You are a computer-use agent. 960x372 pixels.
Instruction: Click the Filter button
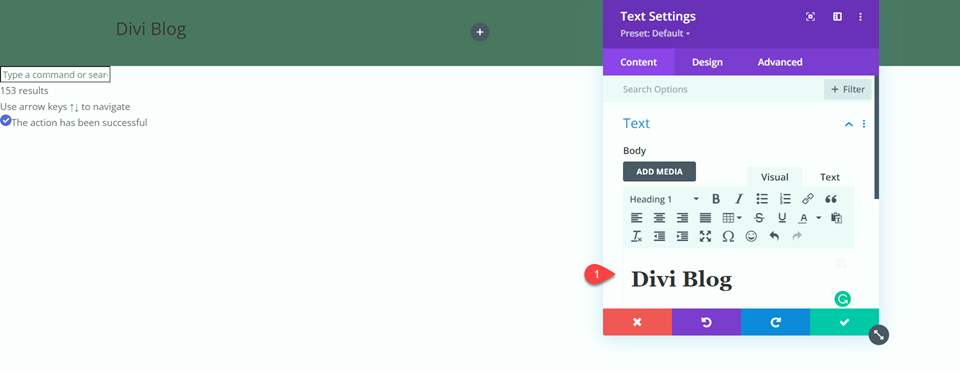click(848, 89)
